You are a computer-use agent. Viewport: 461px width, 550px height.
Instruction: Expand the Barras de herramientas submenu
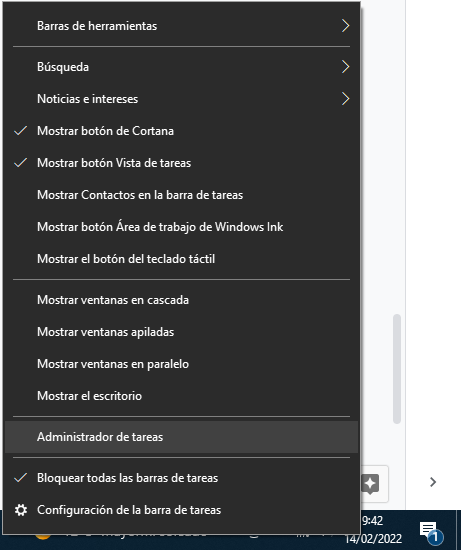[181, 26]
